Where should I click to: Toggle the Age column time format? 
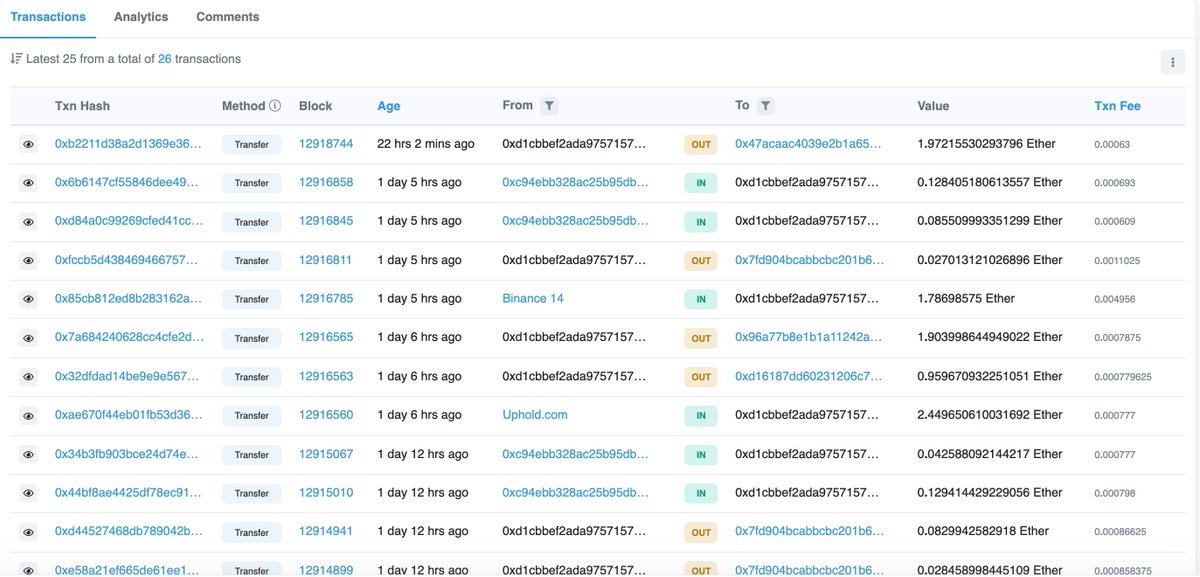pos(389,106)
